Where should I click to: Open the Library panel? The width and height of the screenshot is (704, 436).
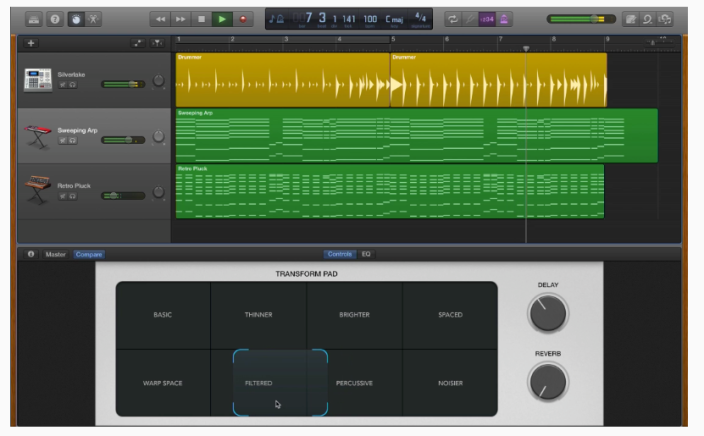coord(33,19)
